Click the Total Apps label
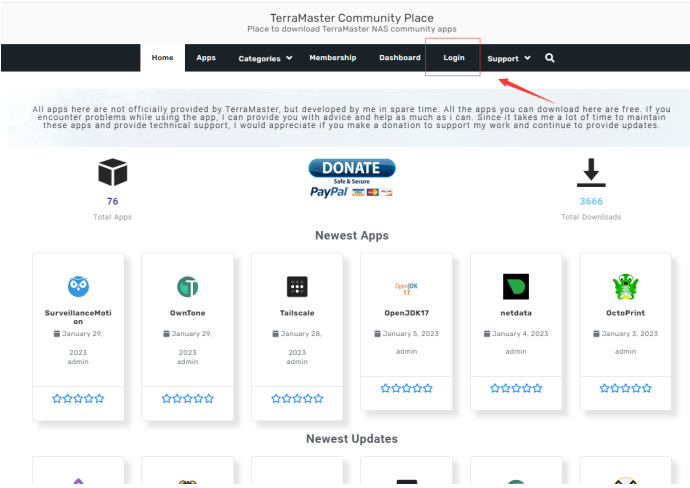 [112, 217]
